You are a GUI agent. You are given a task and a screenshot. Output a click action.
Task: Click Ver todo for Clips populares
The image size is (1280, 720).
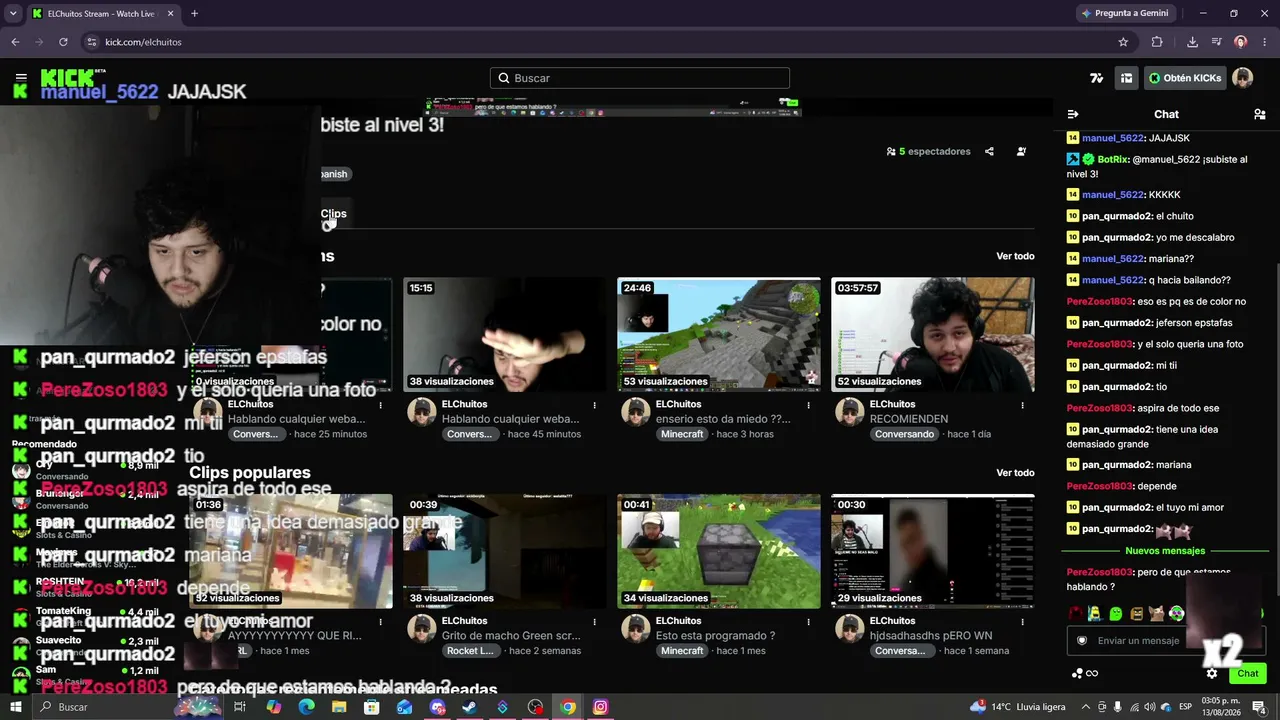[1015, 473]
